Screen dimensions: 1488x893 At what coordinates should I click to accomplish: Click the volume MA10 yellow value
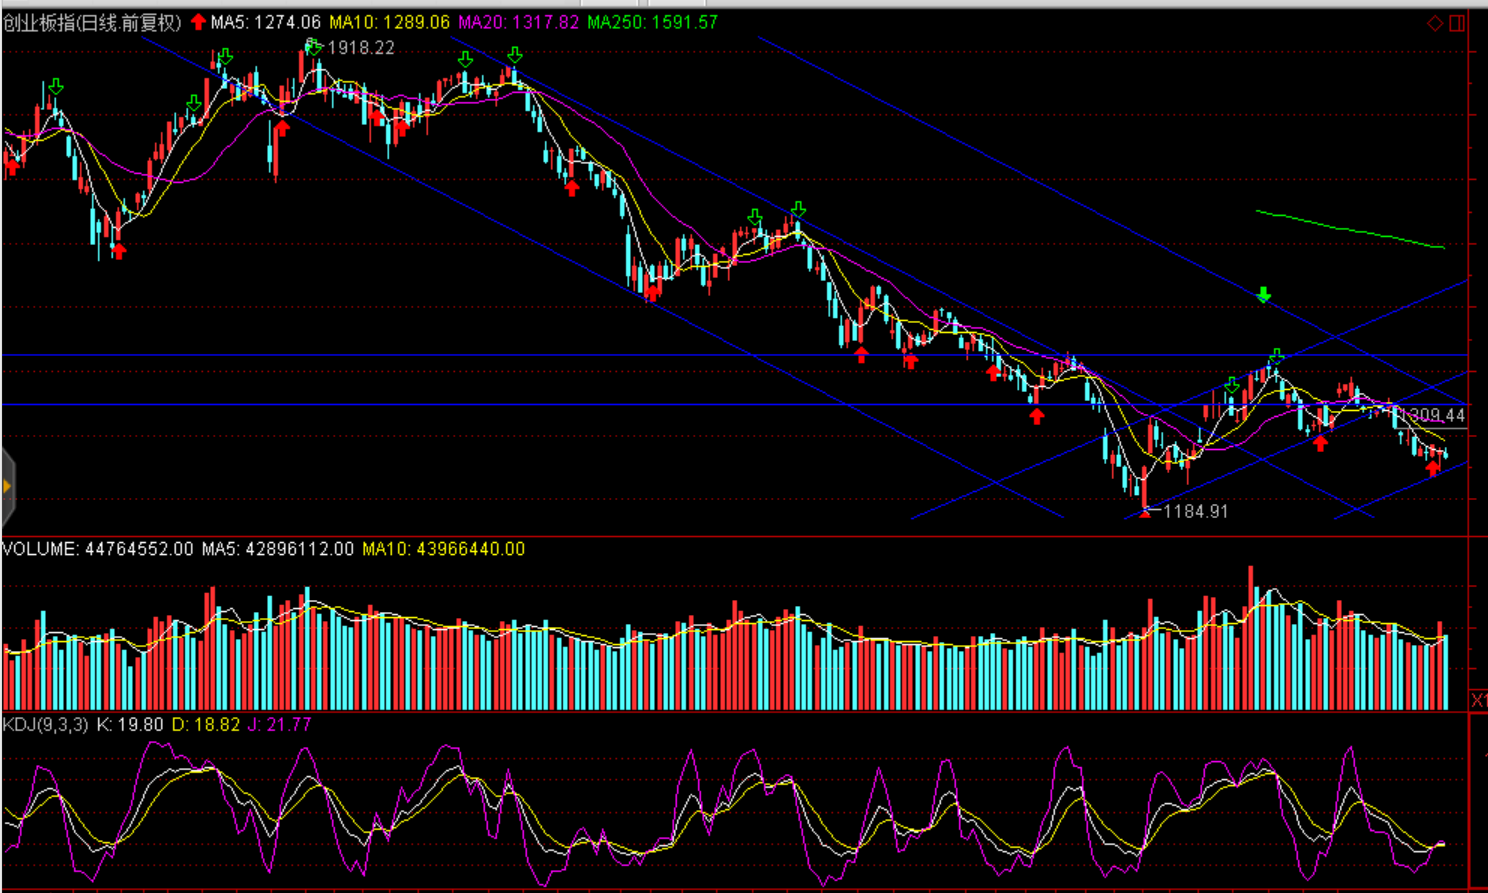443,549
